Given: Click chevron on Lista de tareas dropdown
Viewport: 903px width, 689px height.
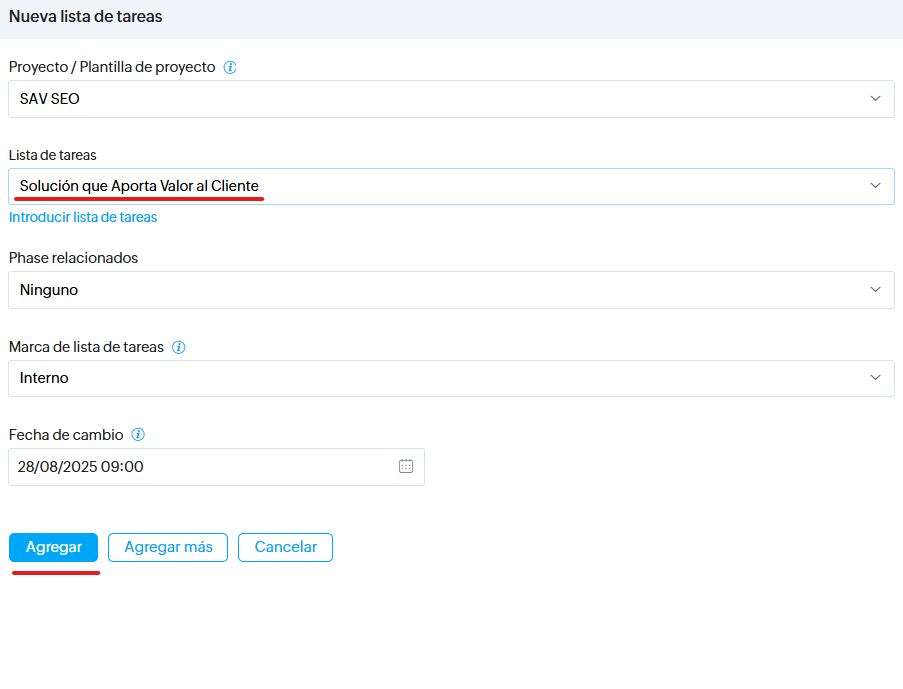Looking at the screenshot, I should click(875, 186).
